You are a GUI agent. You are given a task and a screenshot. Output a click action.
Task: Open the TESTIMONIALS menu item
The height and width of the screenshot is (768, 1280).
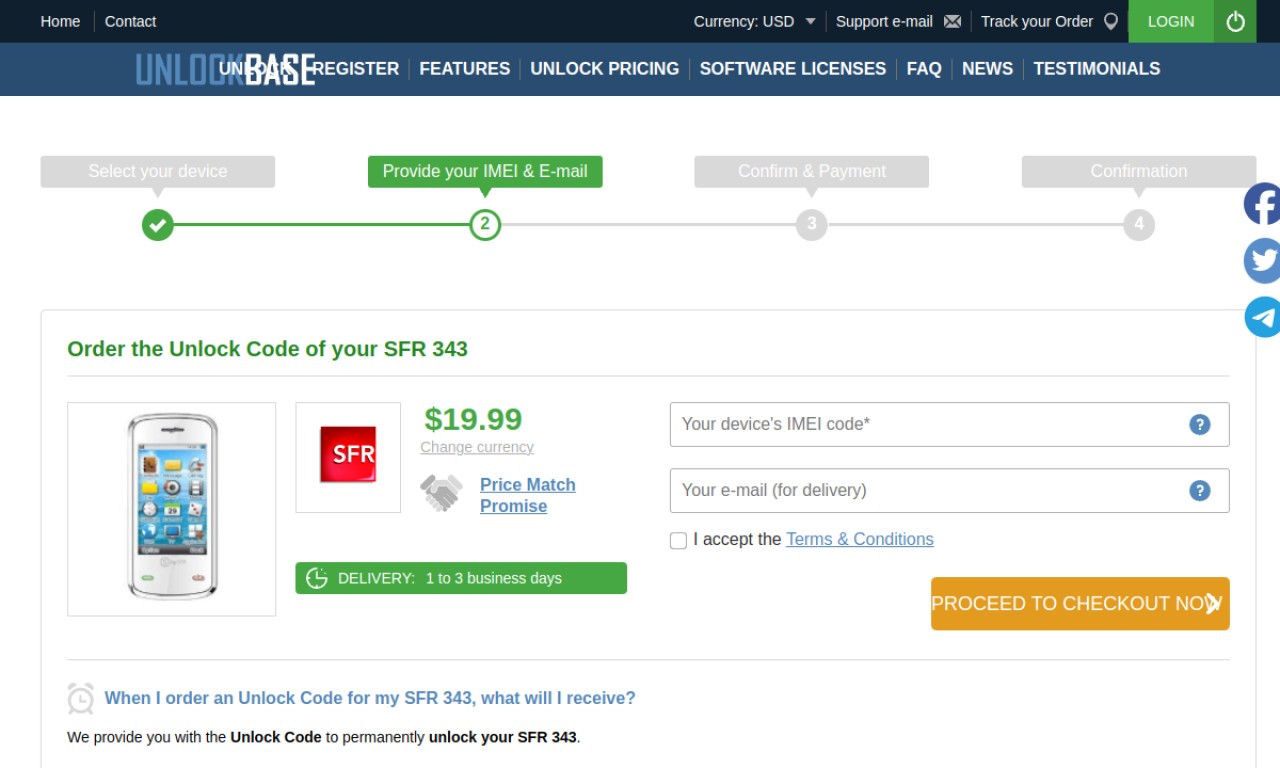point(1097,69)
